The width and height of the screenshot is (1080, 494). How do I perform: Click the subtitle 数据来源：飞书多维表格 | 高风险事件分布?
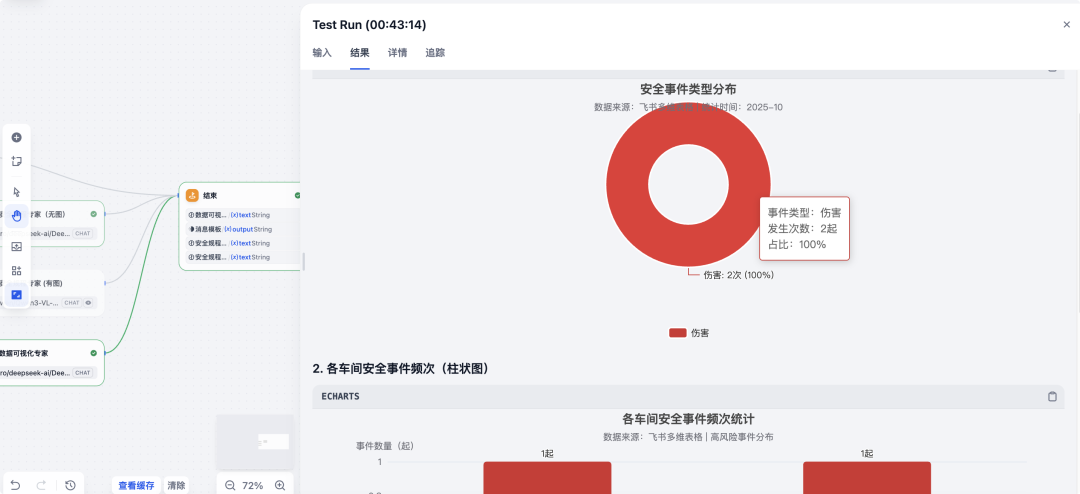point(688,437)
